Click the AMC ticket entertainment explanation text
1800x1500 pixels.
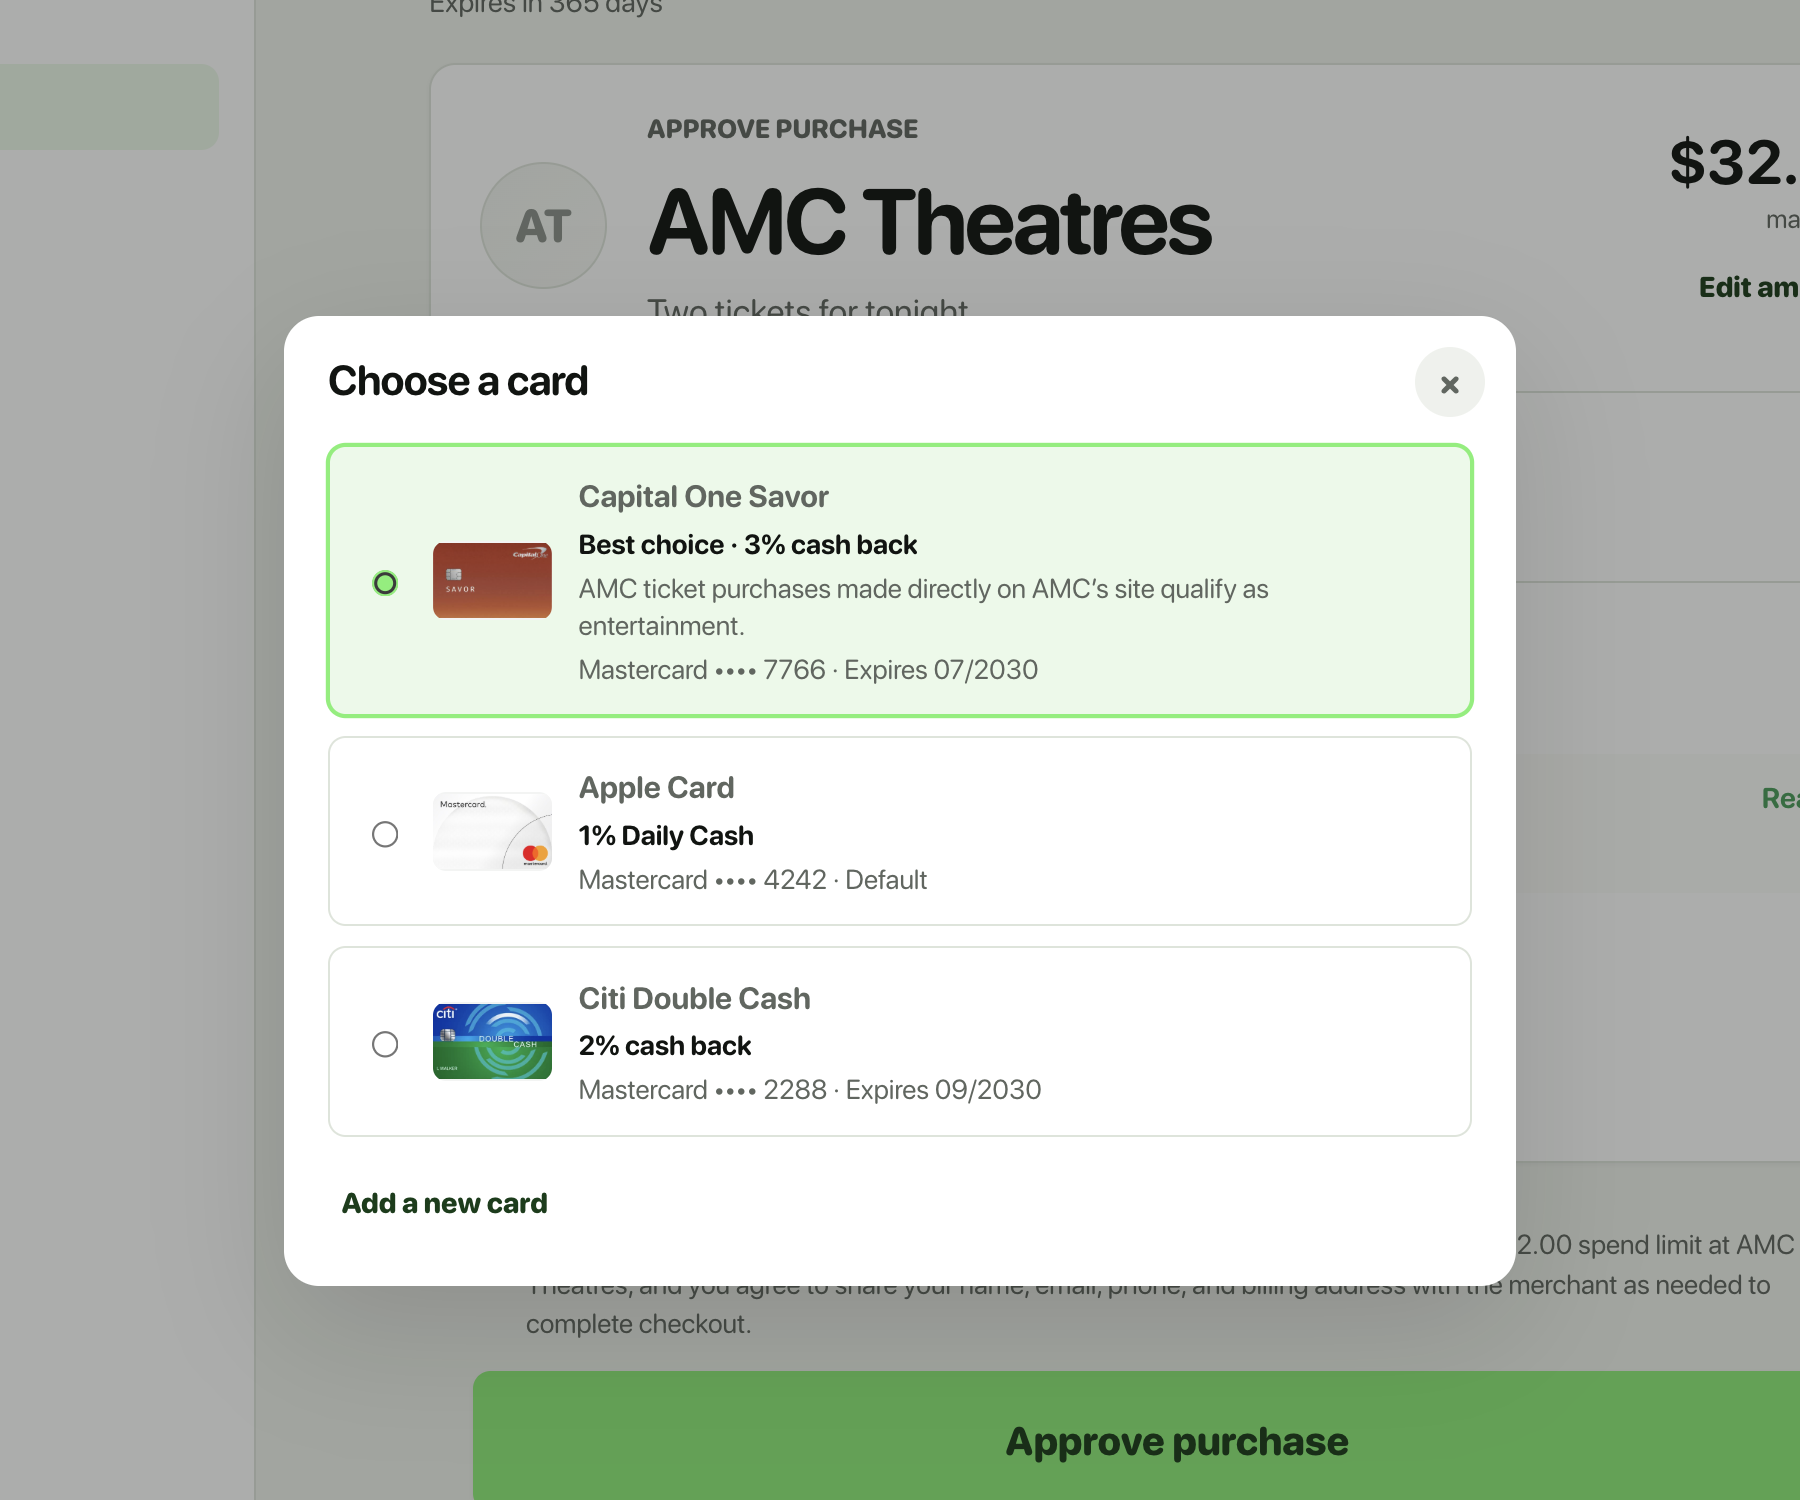923,607
